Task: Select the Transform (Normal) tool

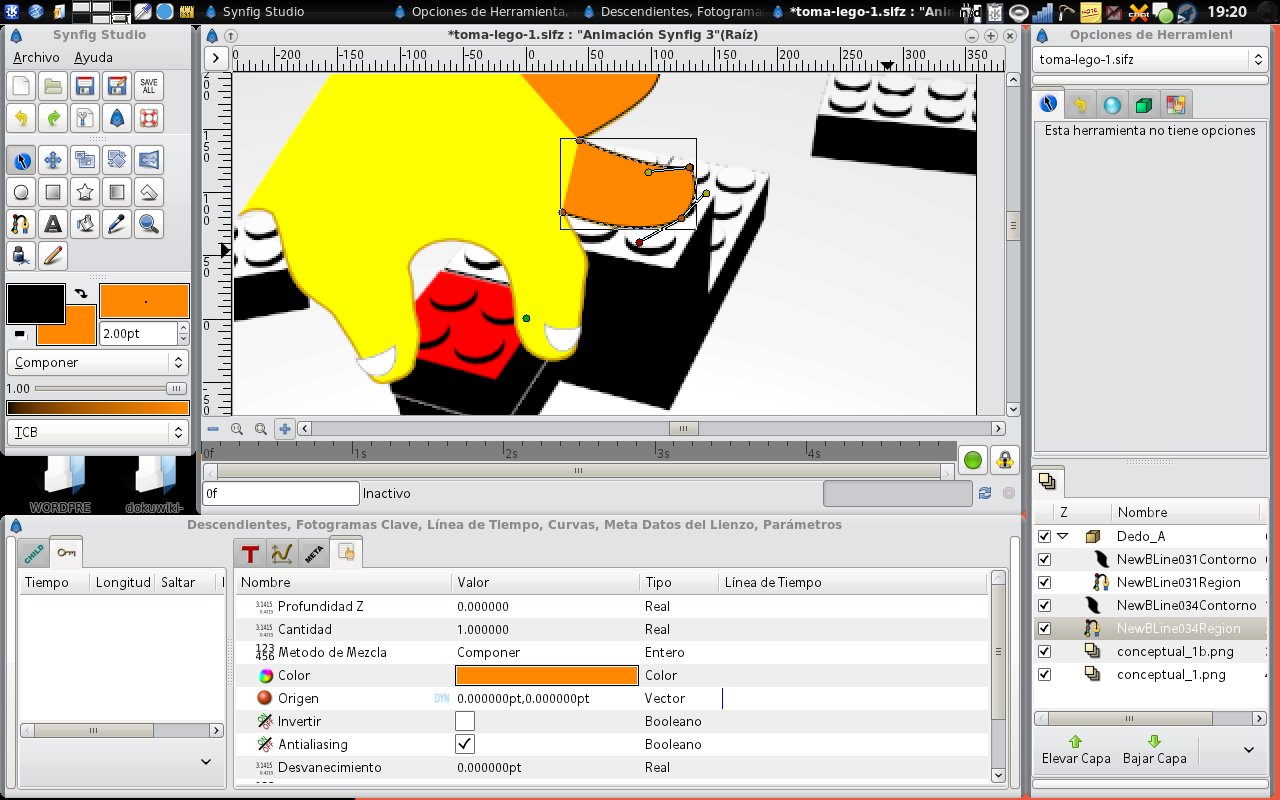Action: tap(22, 160)
